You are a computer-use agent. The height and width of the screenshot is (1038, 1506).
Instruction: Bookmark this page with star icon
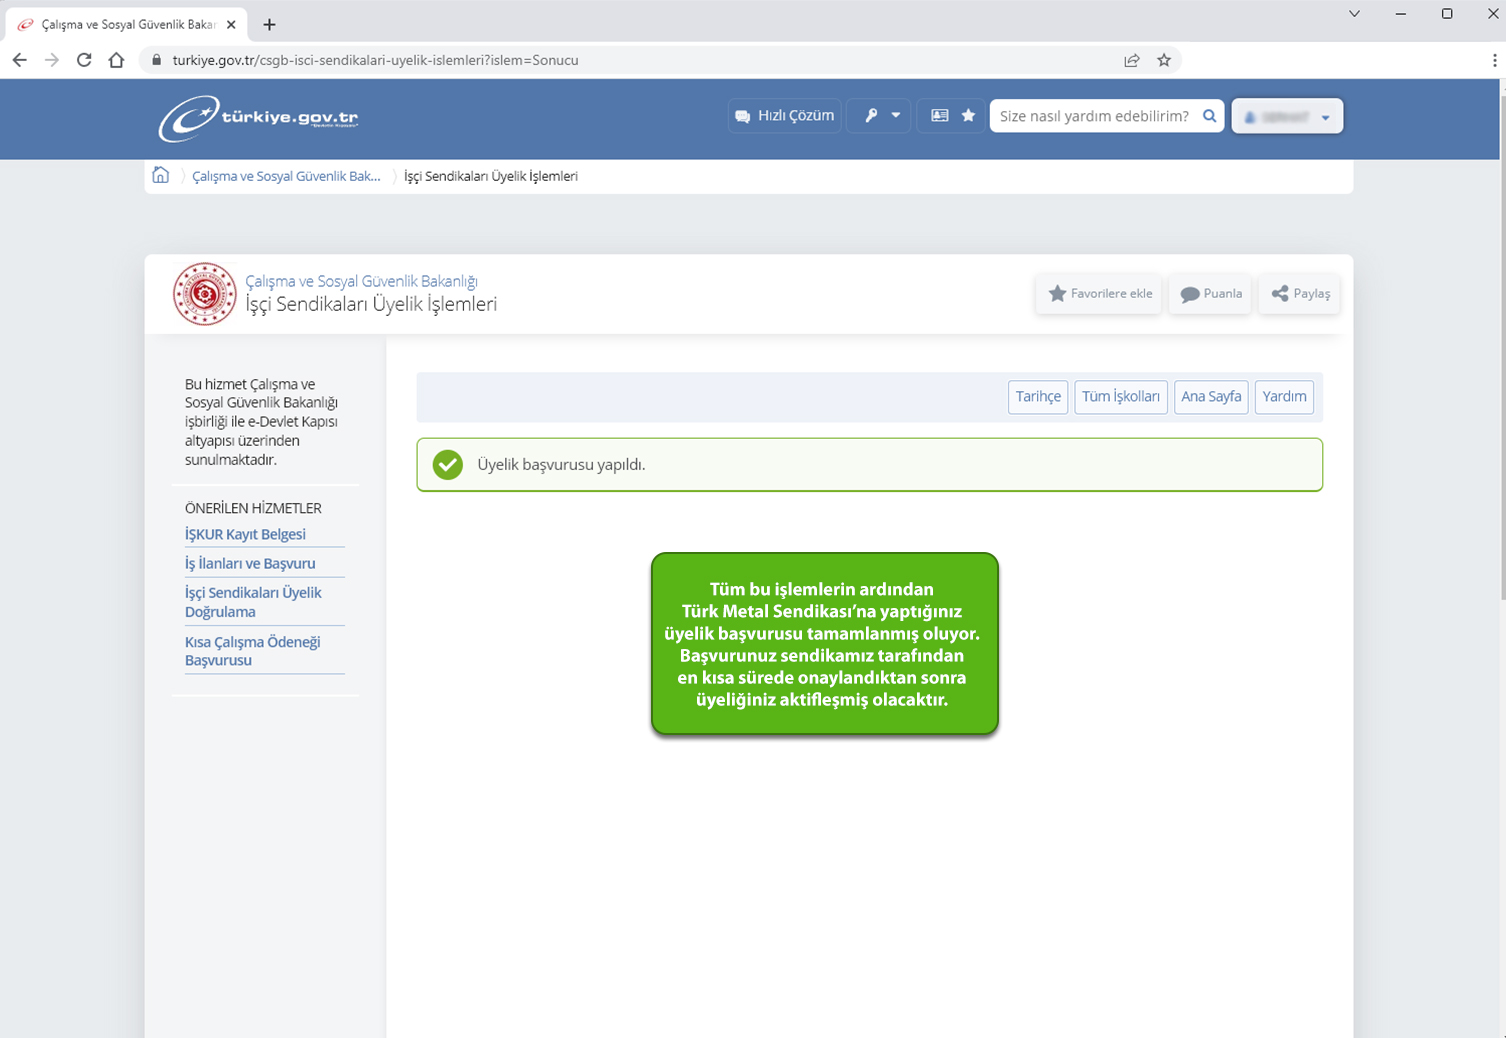[1164, 60]
